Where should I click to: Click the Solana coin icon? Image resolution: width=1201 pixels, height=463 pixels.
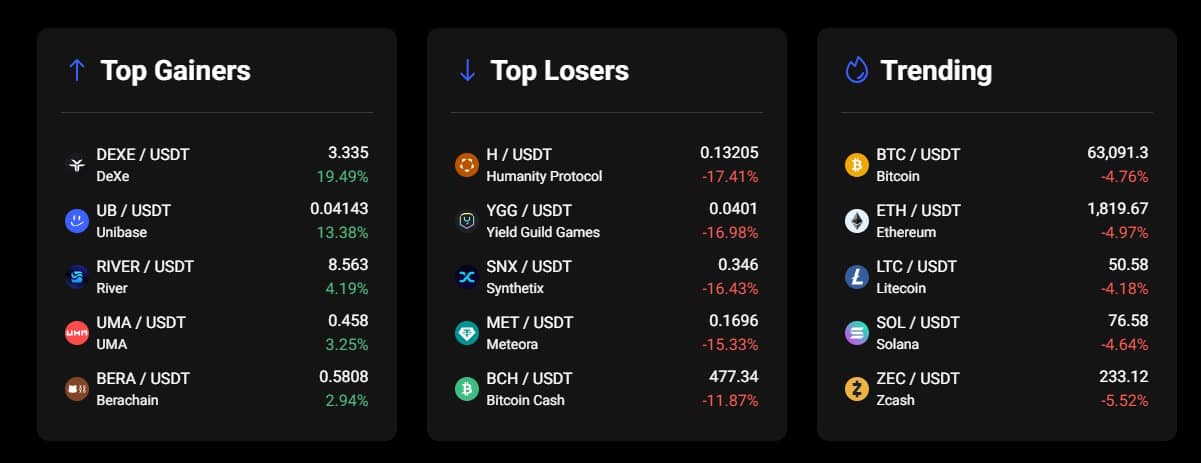click(x=857, y=333)
